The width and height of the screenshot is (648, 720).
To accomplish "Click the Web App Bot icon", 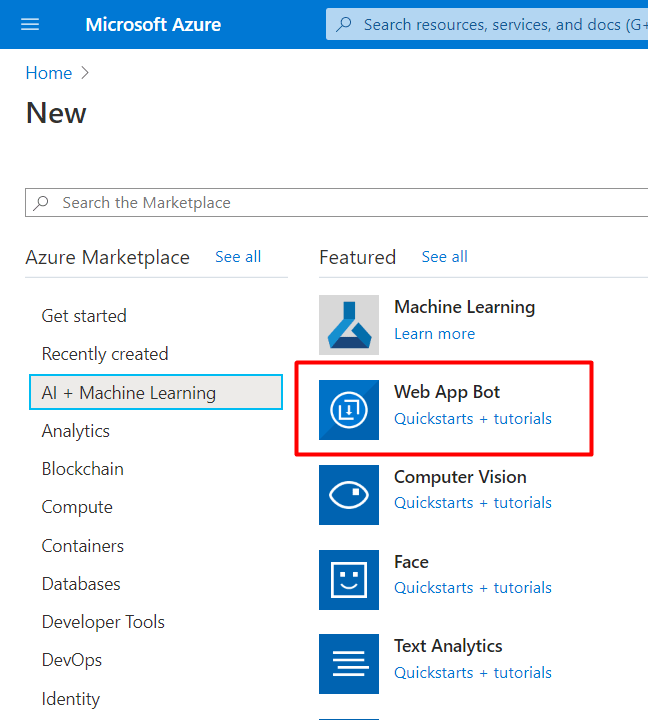I will 349,410.
